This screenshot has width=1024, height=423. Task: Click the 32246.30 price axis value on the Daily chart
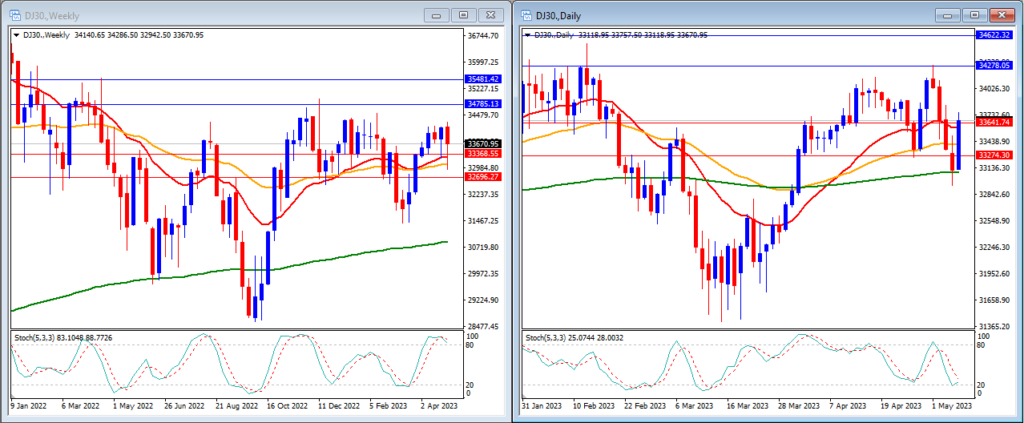pos(994,247)
